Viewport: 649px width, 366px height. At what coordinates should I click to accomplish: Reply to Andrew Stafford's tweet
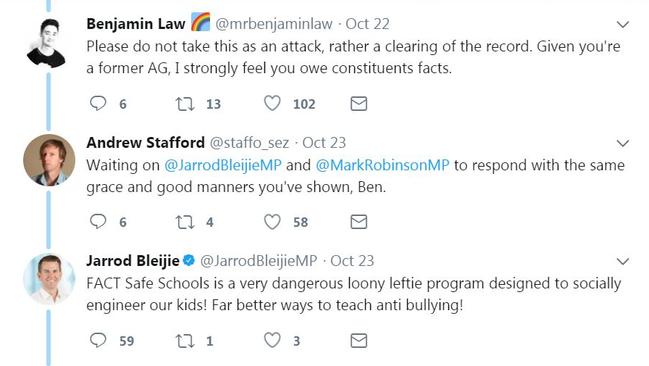98,222
